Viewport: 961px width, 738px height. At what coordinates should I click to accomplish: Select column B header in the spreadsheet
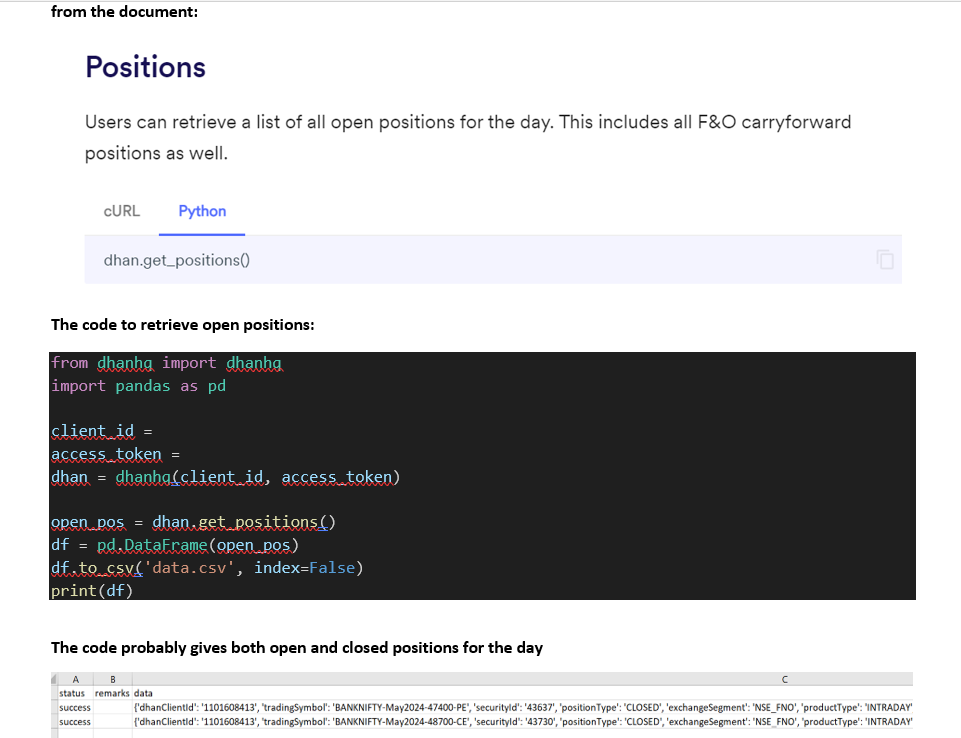click(x=113, y=679)
